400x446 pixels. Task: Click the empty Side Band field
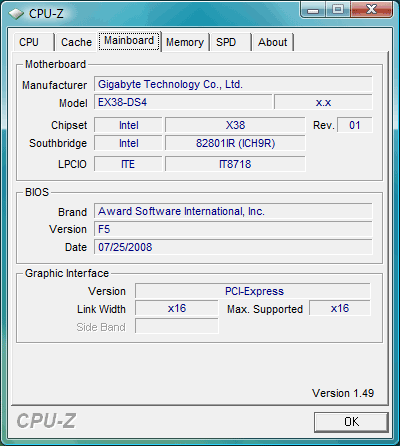(x=177, y=326)
